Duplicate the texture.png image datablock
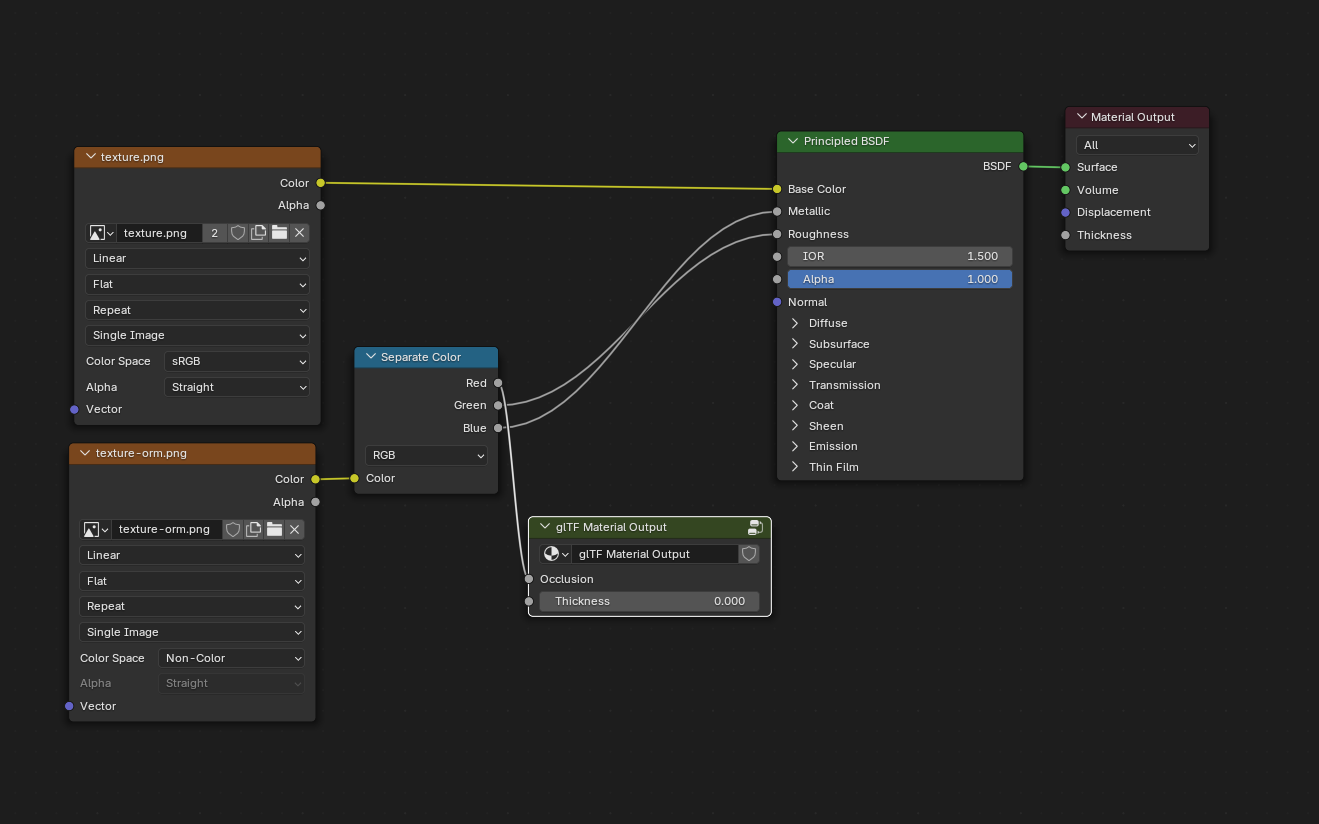 [x=258, y=233]
